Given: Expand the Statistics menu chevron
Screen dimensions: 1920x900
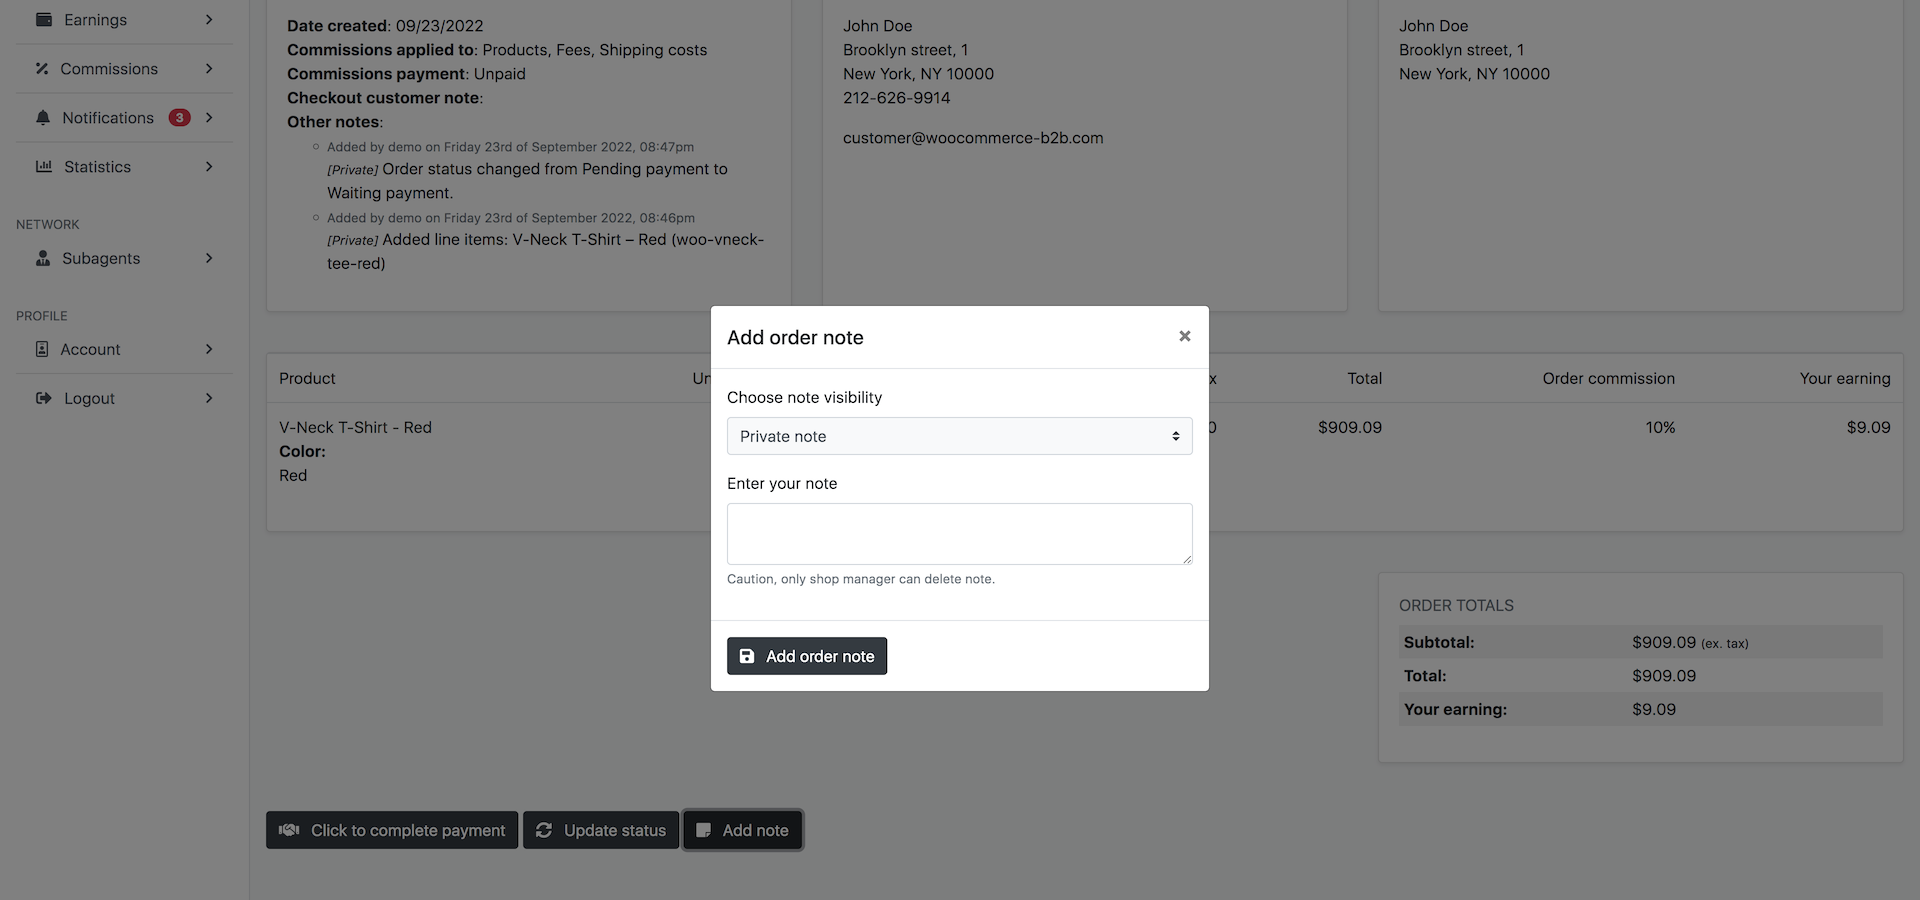Looking at the screenshot, I should pos(209,167).
